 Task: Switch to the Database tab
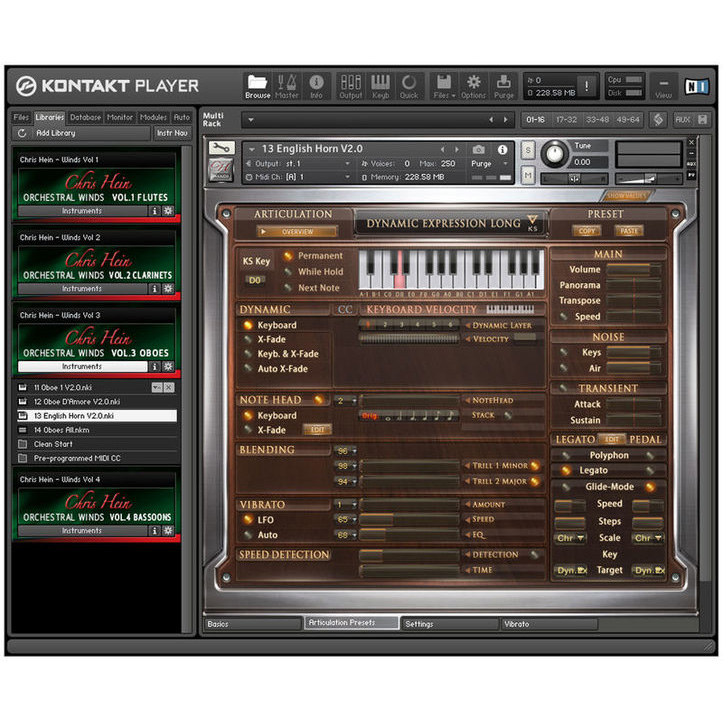(85, 118)
